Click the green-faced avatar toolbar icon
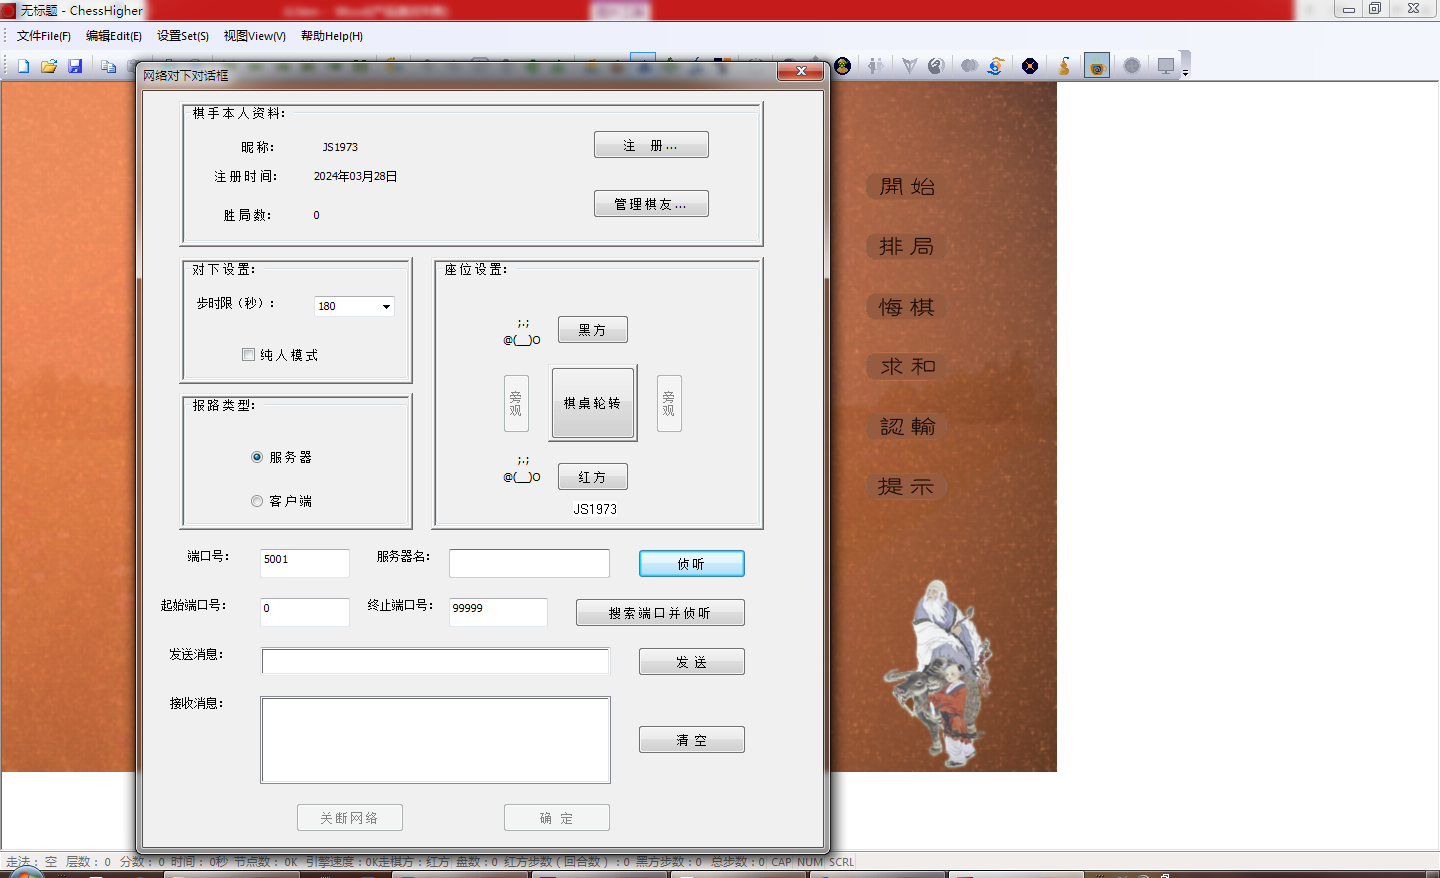1440x878 pixels. (x=843, y=66)
